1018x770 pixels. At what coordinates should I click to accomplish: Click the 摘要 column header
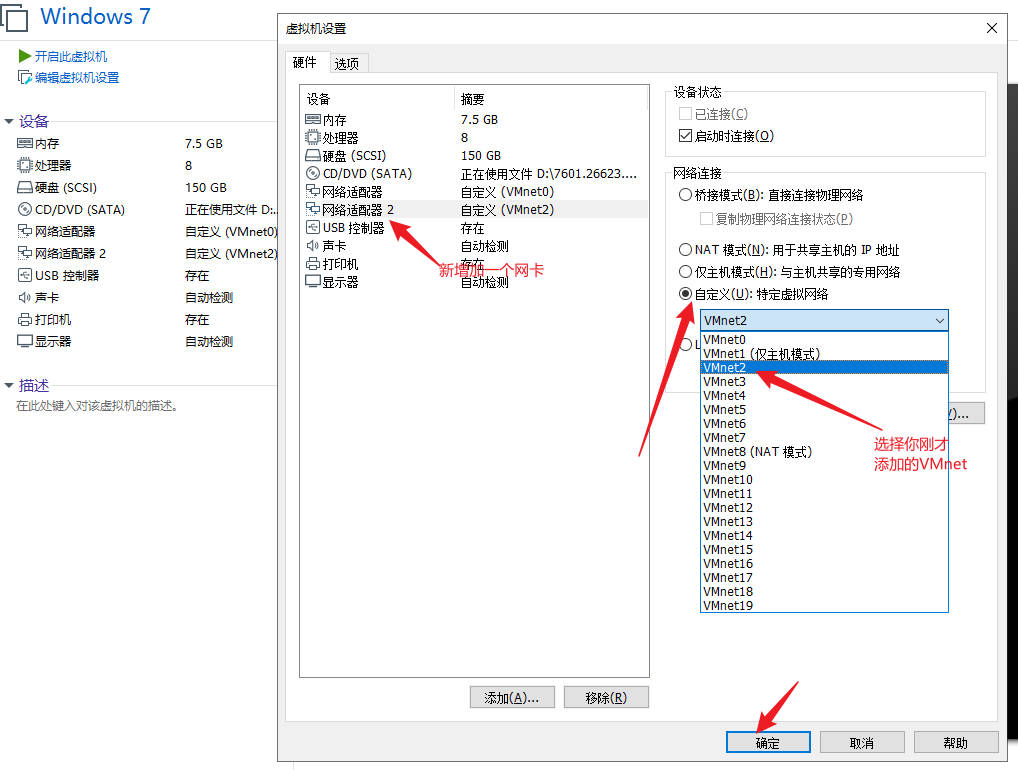click(x=551, y=99)
